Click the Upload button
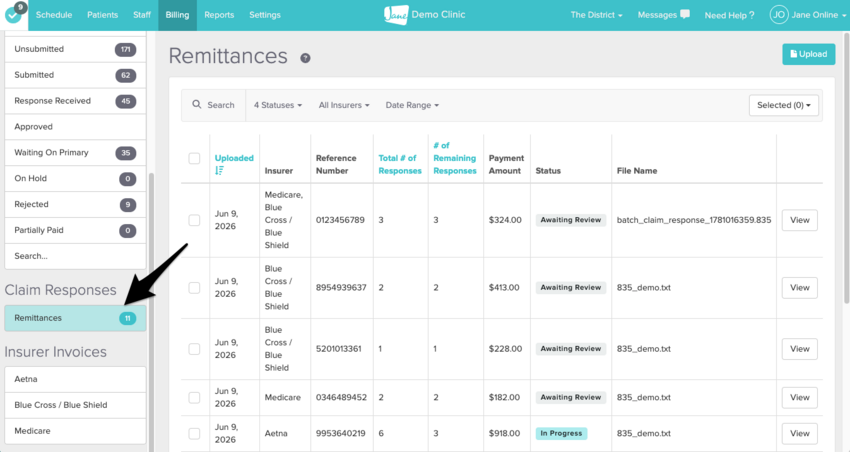 (808, 54)
